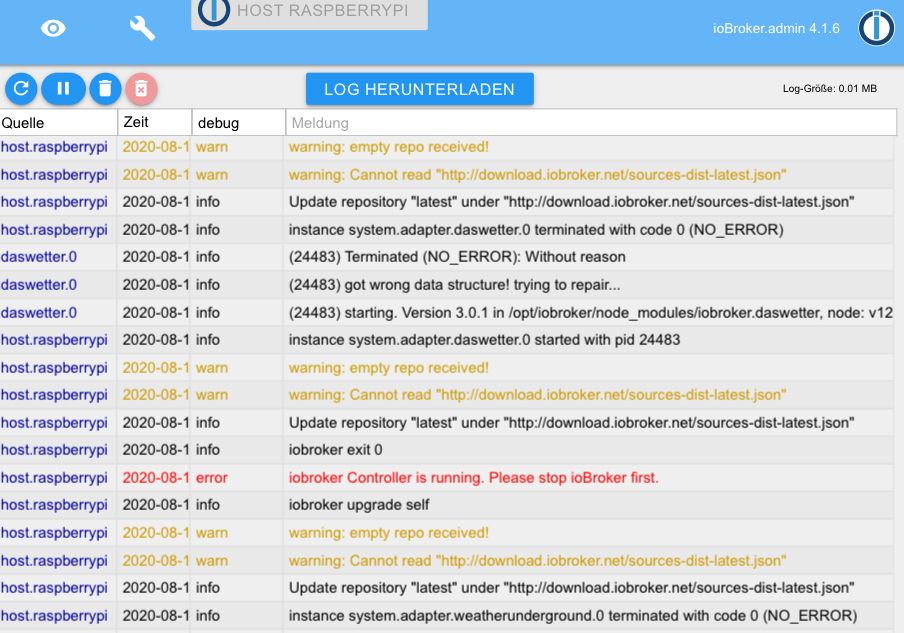
Task: Click the Meldung message filter field
Action: (x=591, y=123)
